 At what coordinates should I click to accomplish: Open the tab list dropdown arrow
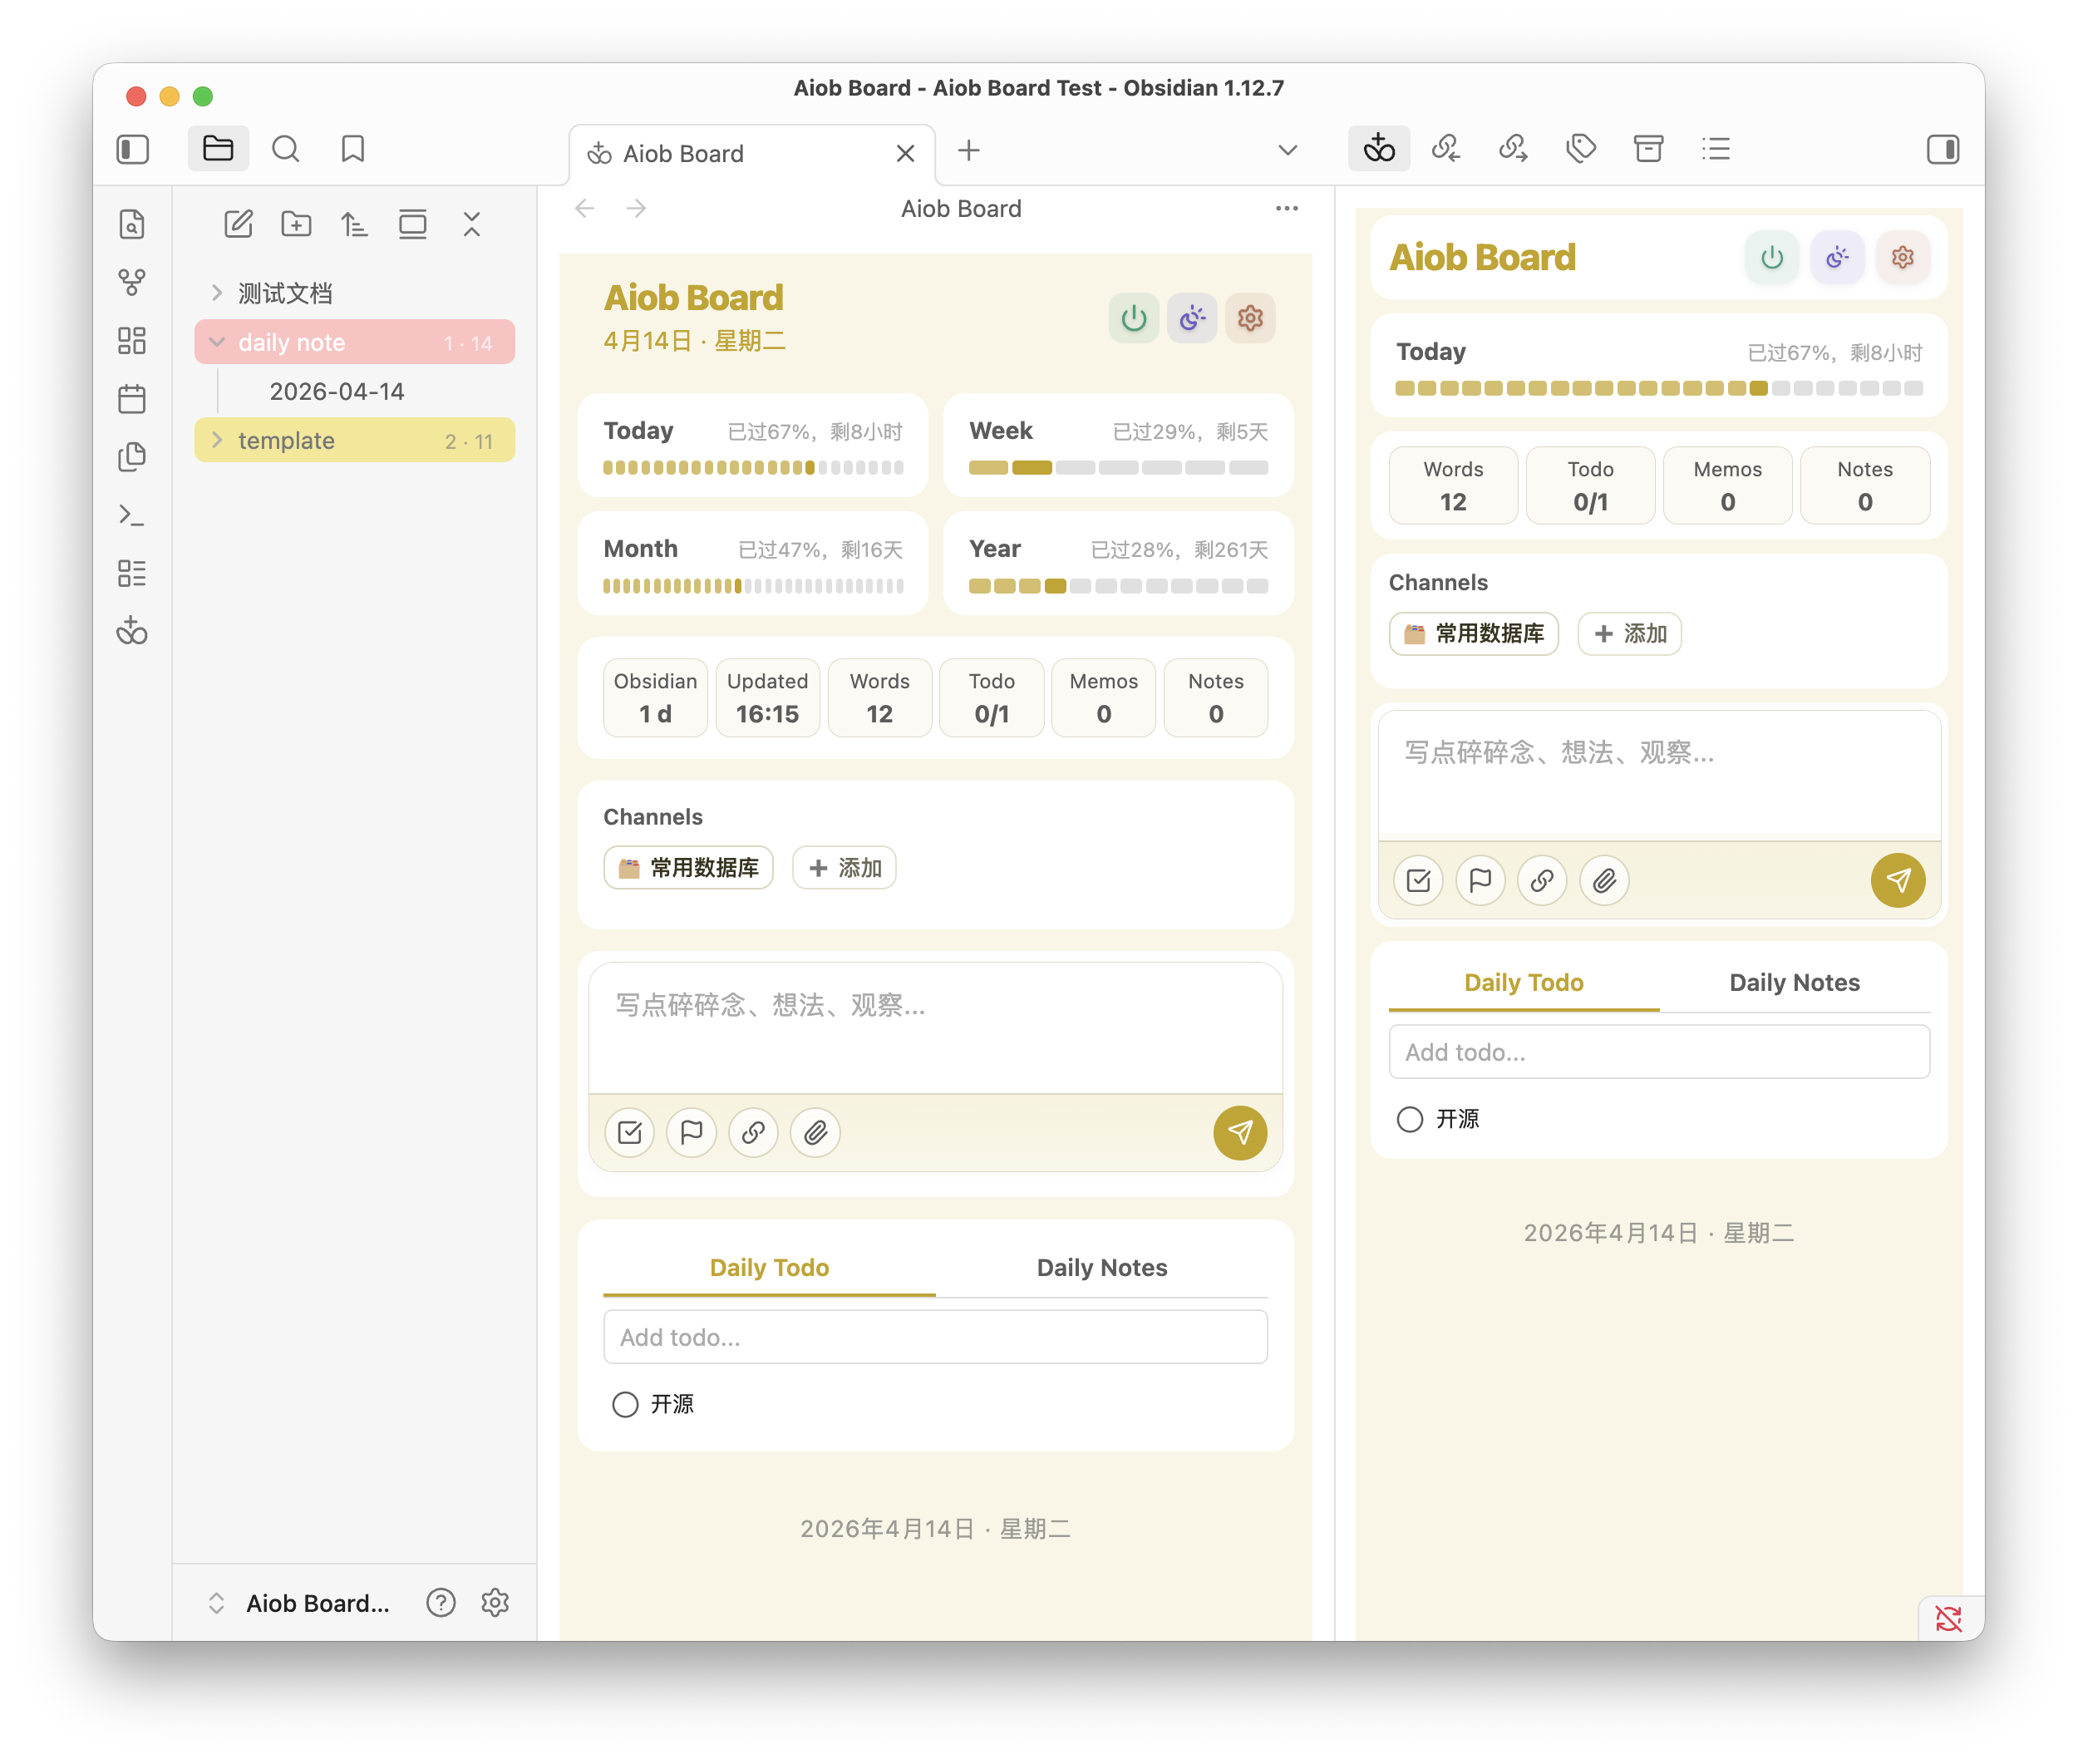(1287, 151)
